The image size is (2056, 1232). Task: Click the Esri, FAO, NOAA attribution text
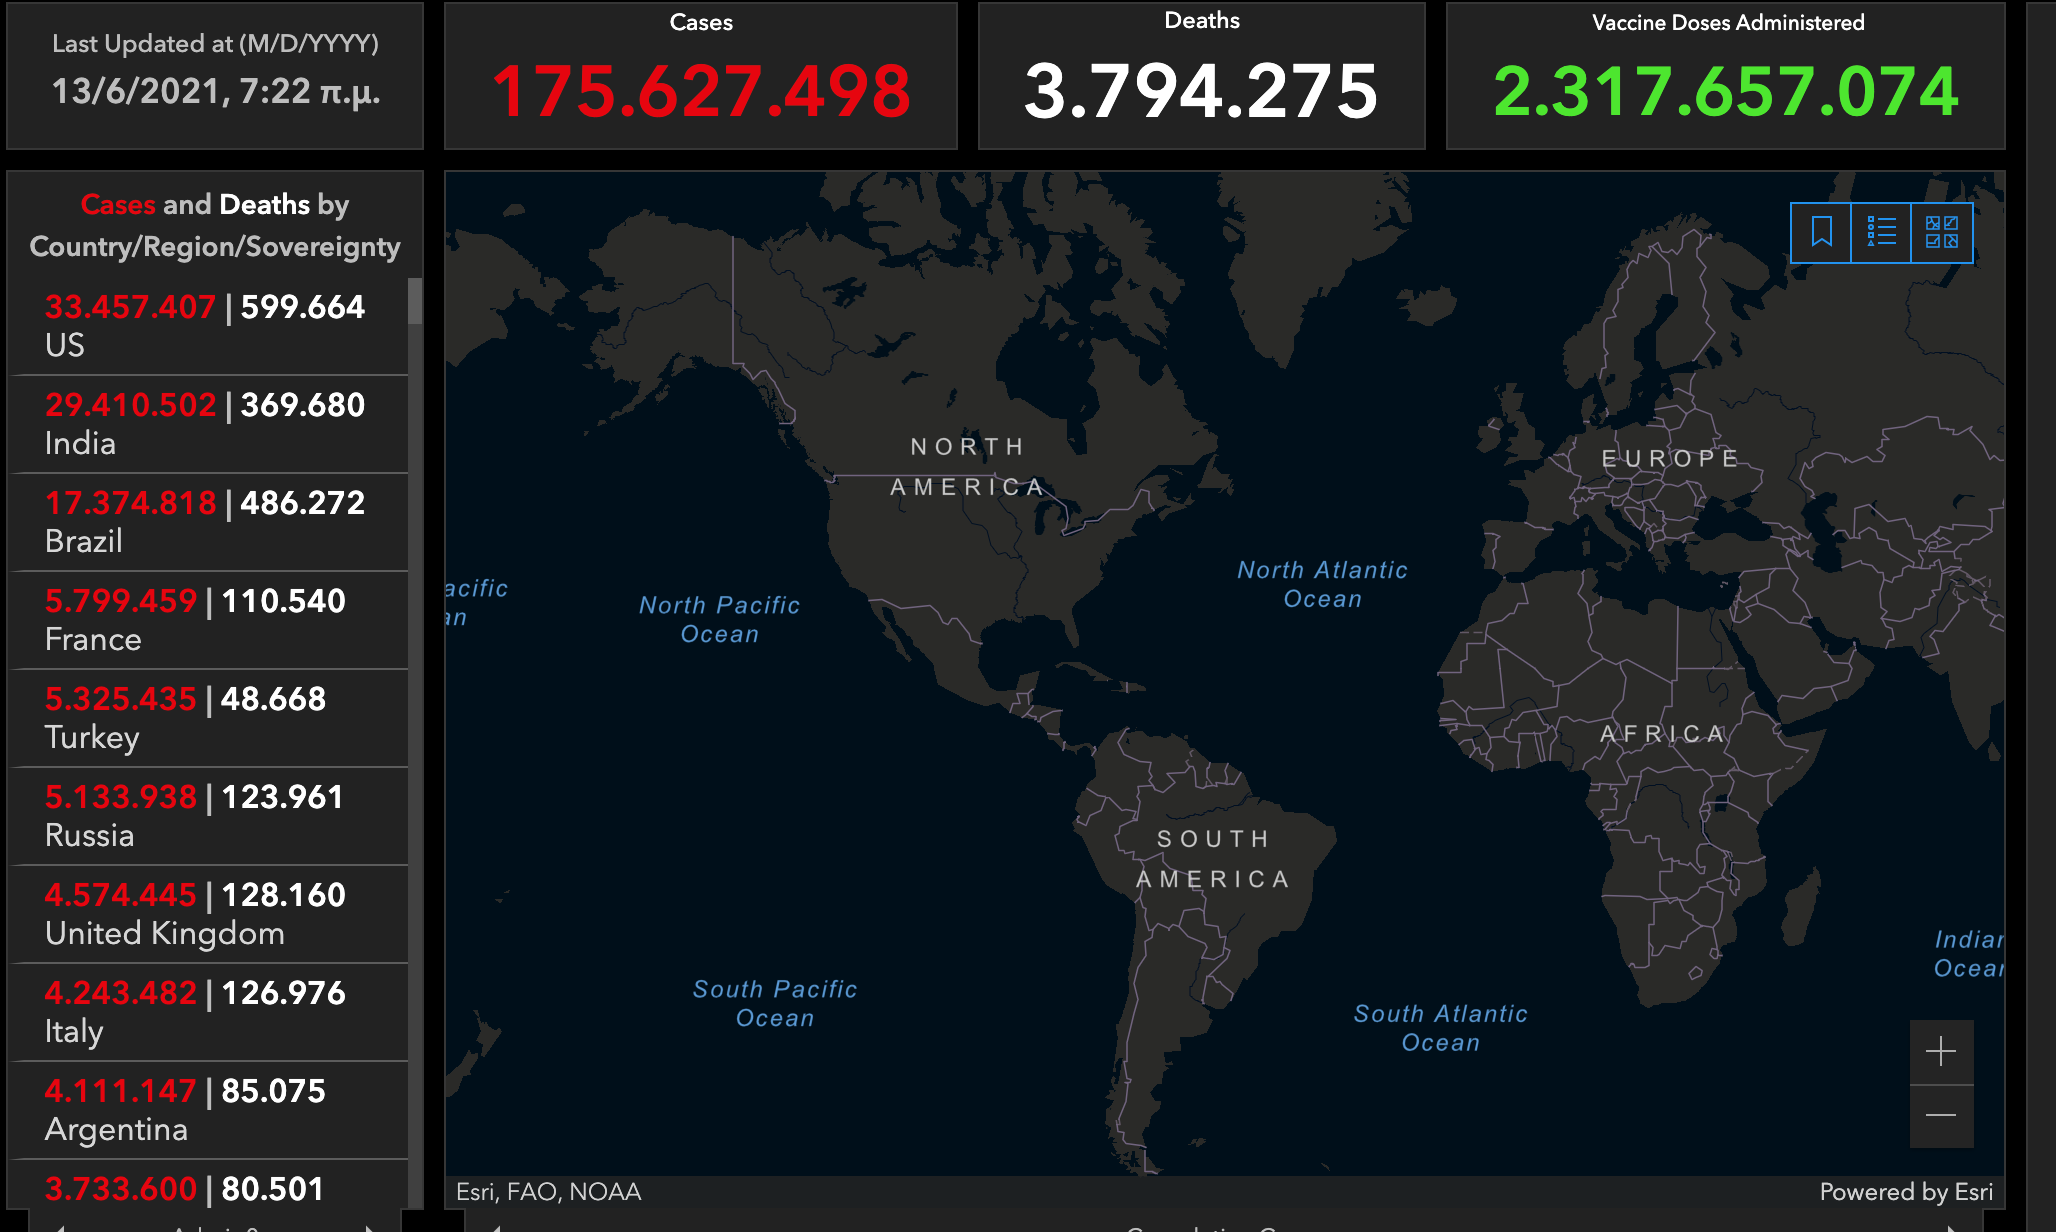tap(548, 1192)
